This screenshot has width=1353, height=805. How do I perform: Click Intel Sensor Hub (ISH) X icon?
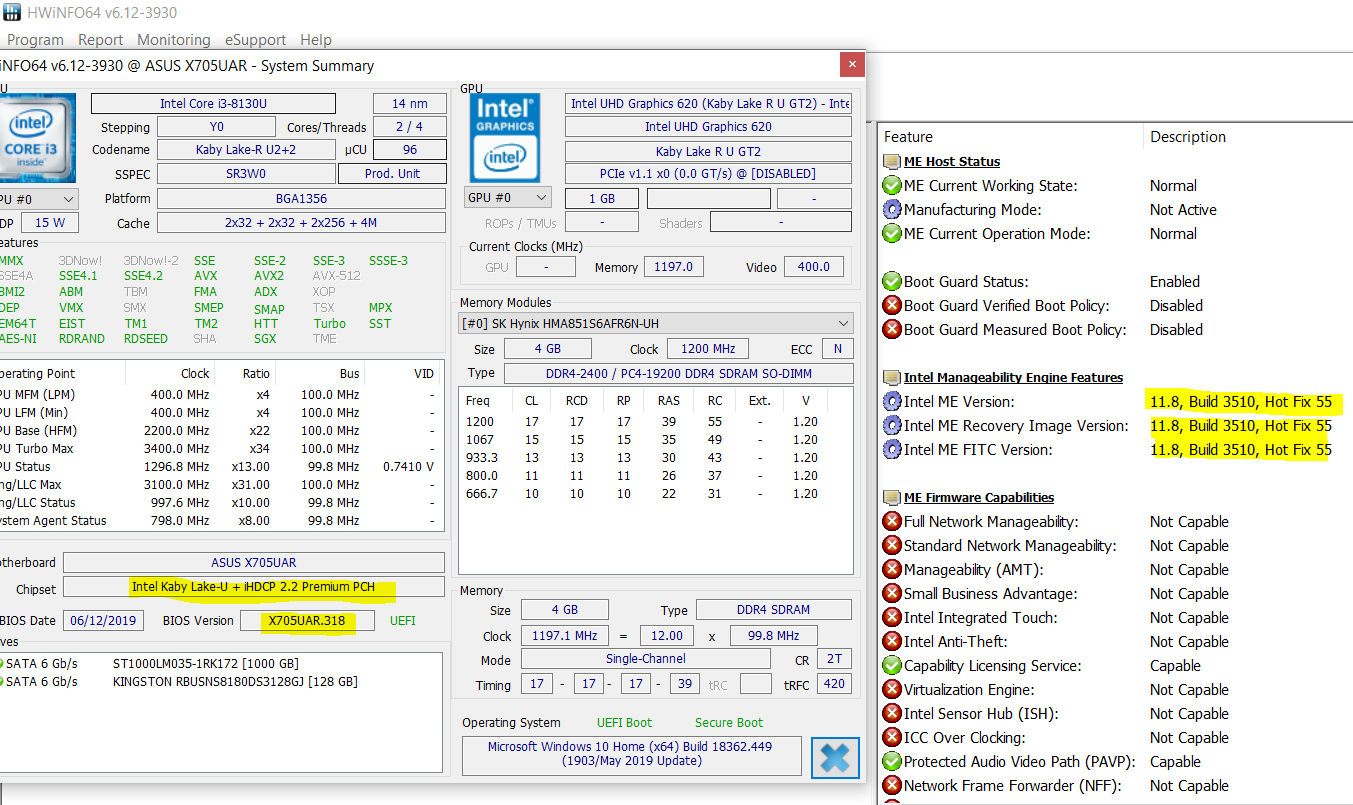892,714
